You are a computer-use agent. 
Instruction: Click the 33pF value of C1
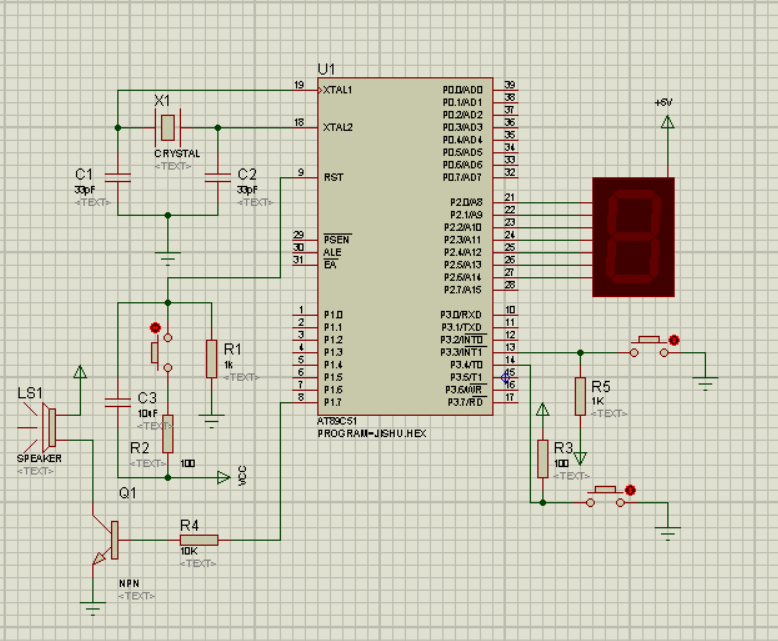pyautogui.click(x=84, y=190)
